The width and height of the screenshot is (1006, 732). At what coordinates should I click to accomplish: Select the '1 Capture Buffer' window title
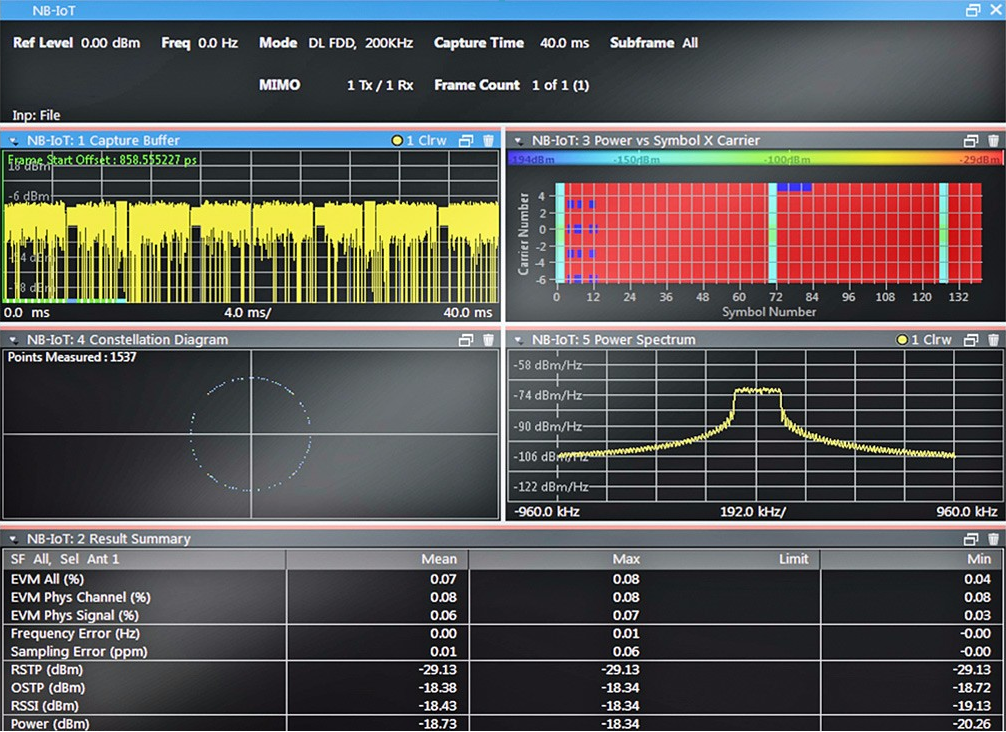103,140
